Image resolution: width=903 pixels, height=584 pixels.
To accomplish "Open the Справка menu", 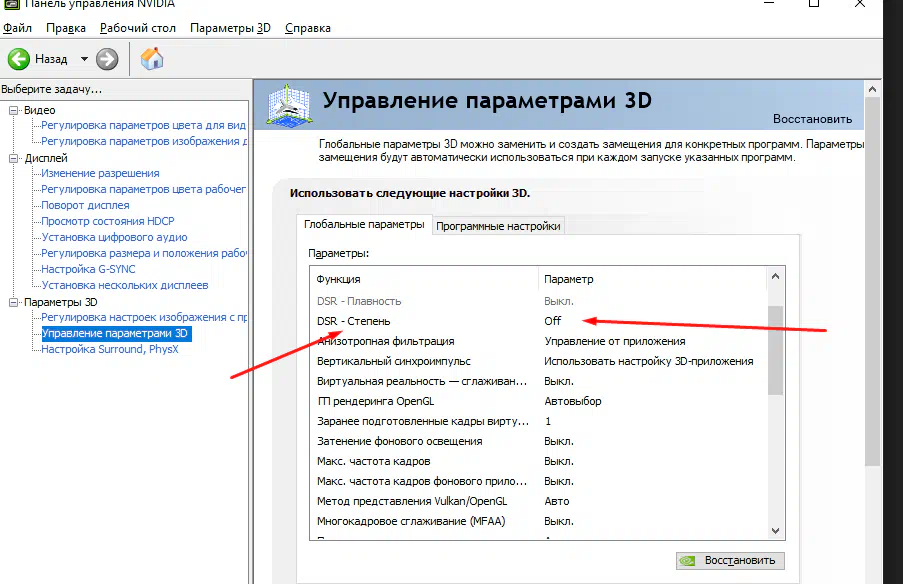I will click(x=308, y=28).
